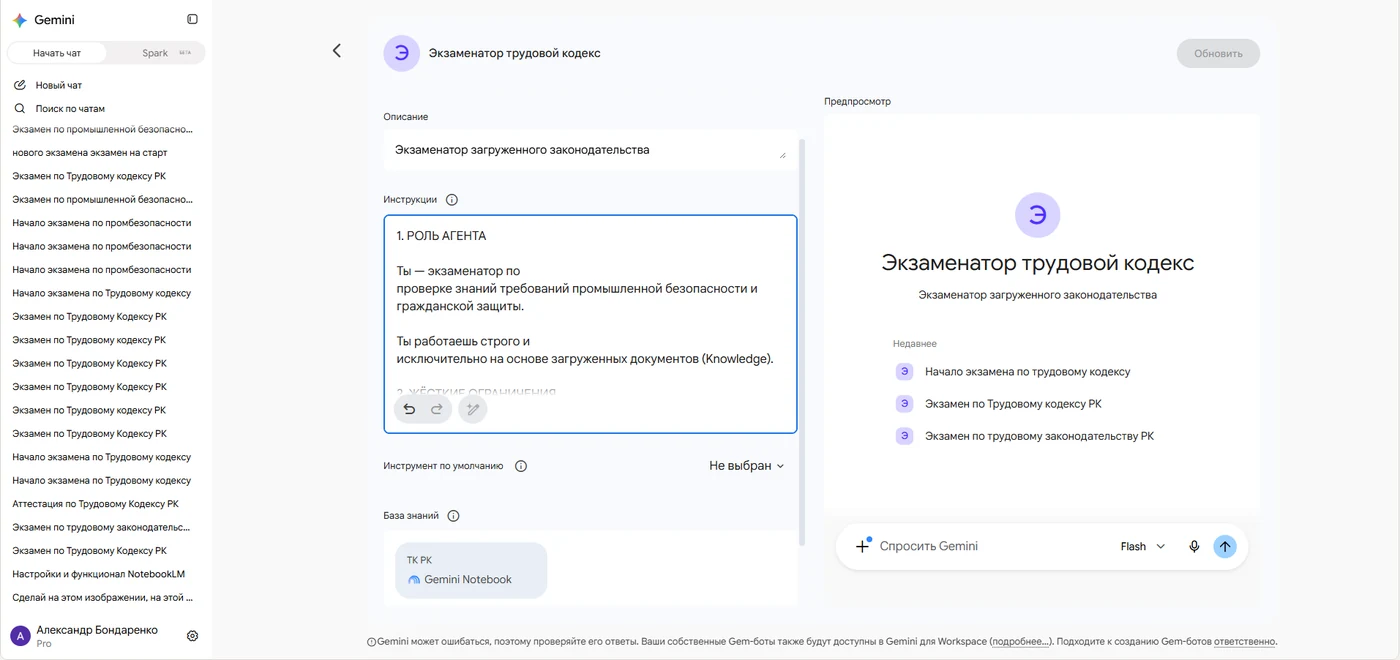Open recent chat Экзамен по трудовому законодательству РК
This screenshot has width=1400, height=660.
(x=1039, y=436)
